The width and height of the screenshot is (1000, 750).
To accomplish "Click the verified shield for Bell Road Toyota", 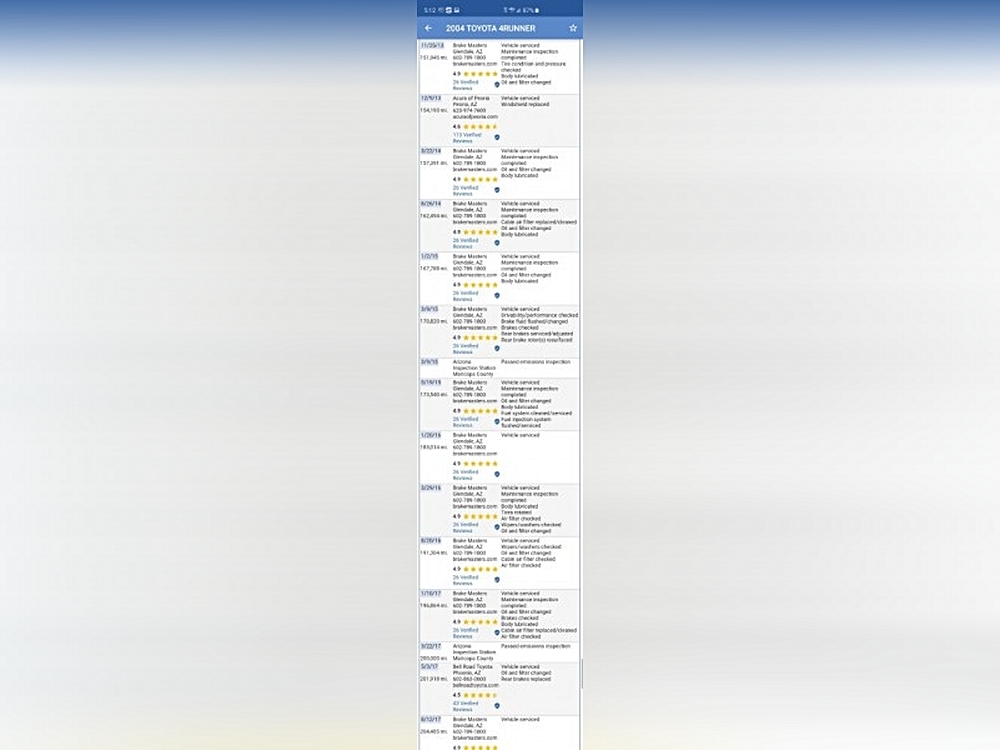I will click(497, 706).
